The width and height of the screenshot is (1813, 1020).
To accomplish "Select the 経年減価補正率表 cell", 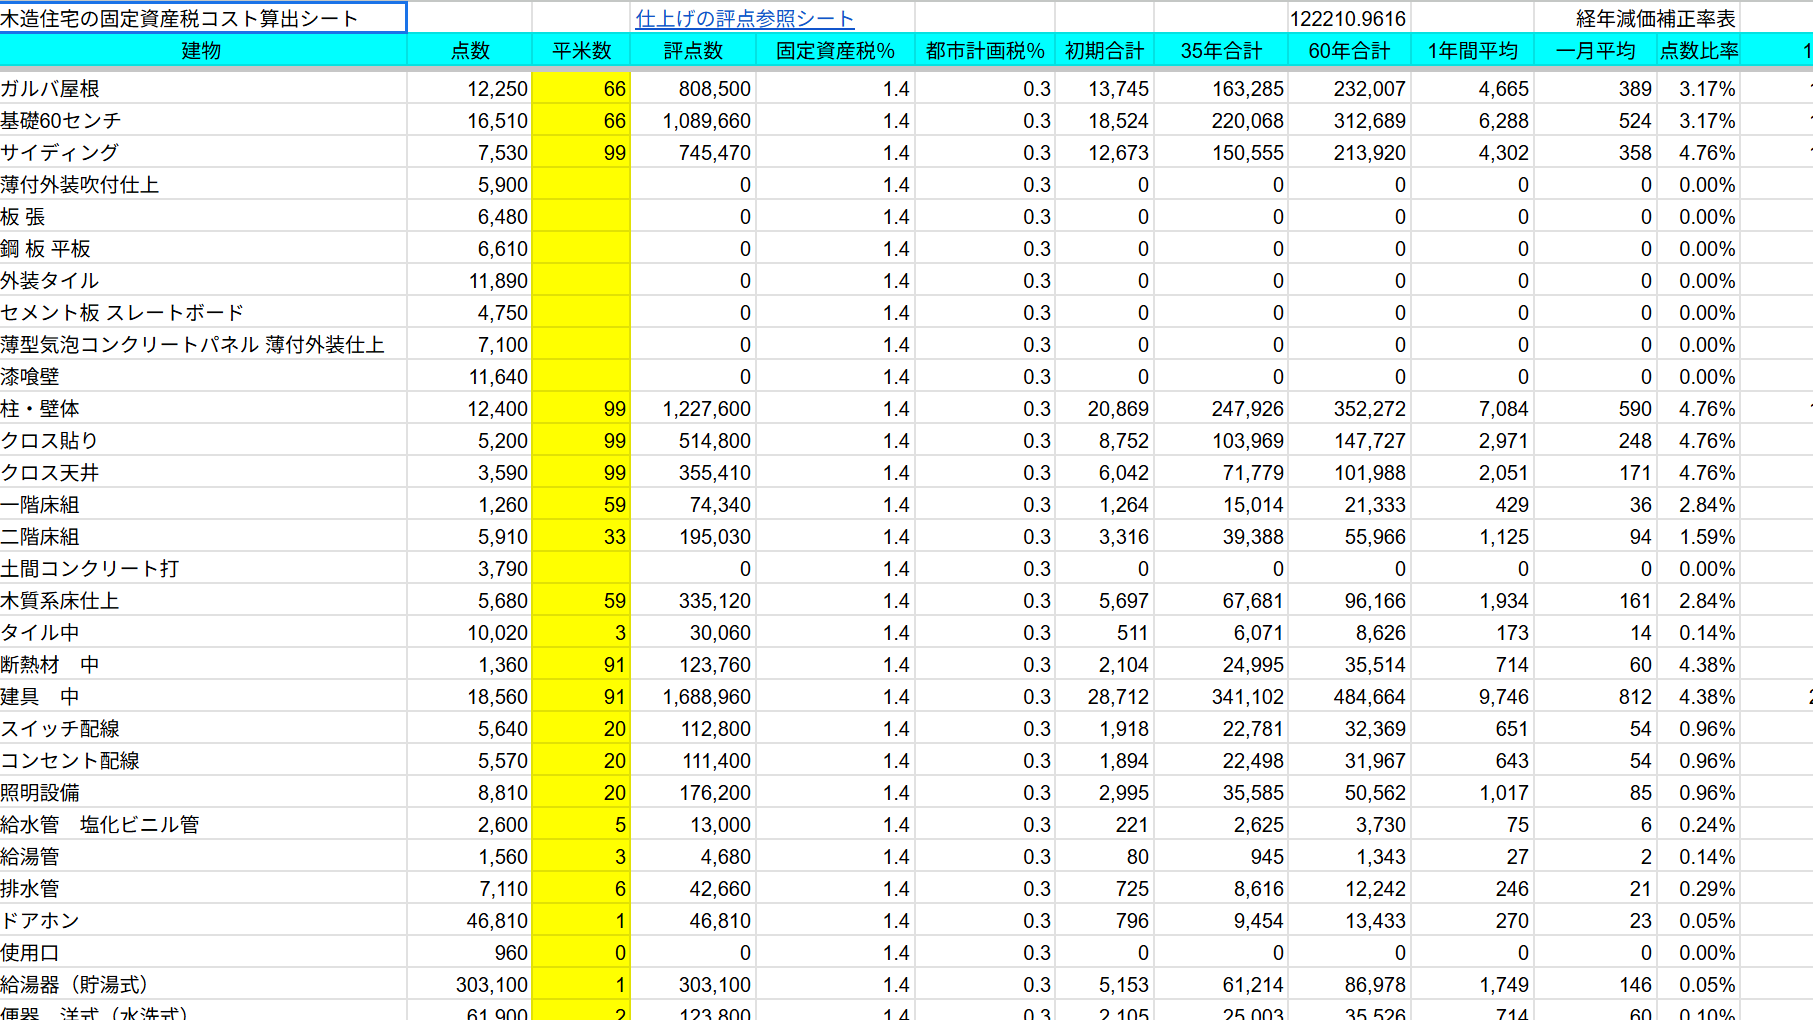I will (1655, 19).
